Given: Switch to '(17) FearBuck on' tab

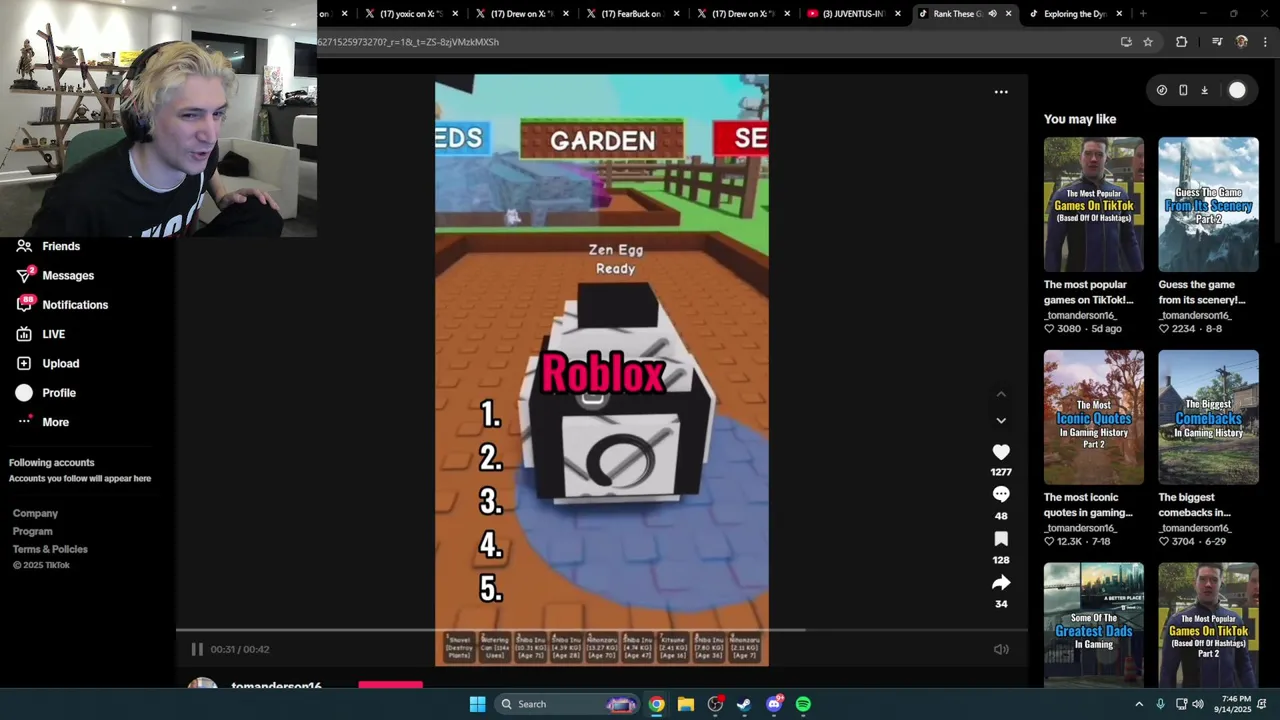Looking at the screenshot, I should [x=630, y=14].
